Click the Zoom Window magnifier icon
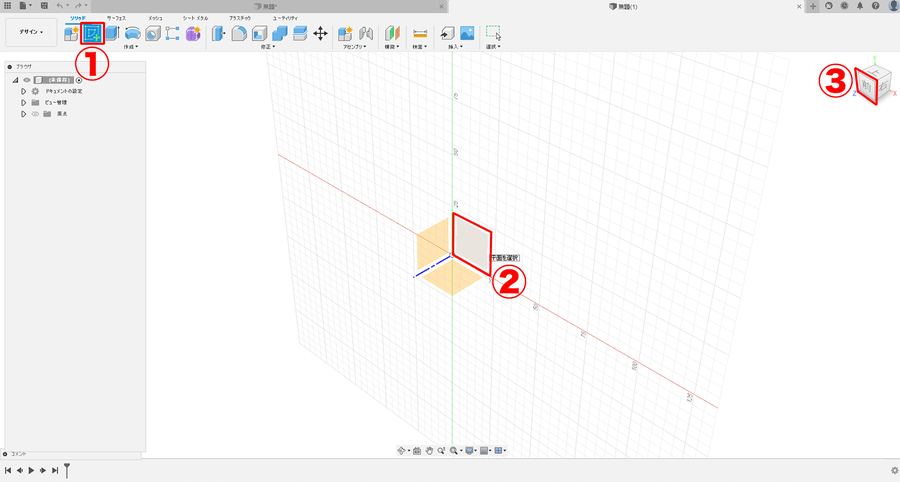 (441, 451)
